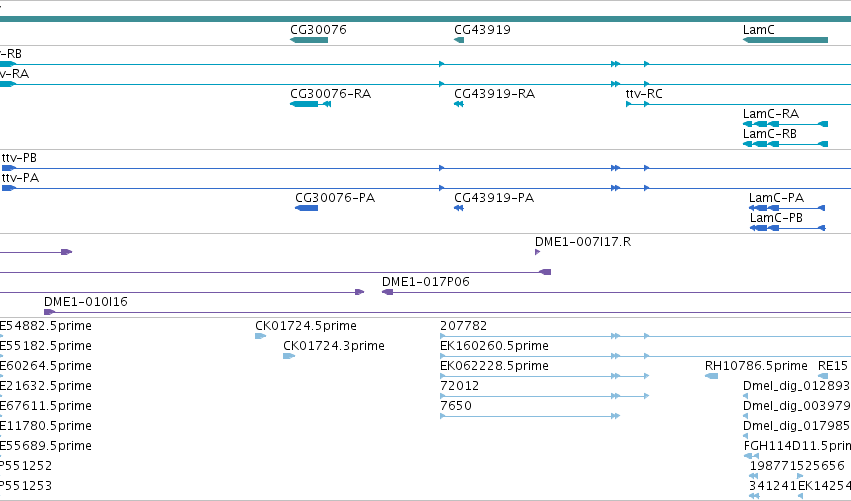
Task: Click the 72012 alignment label
Action: click(x=460, y=386)
